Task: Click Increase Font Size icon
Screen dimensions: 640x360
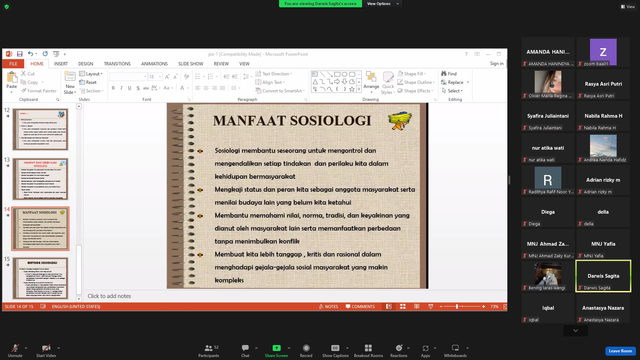Action: 167,77
